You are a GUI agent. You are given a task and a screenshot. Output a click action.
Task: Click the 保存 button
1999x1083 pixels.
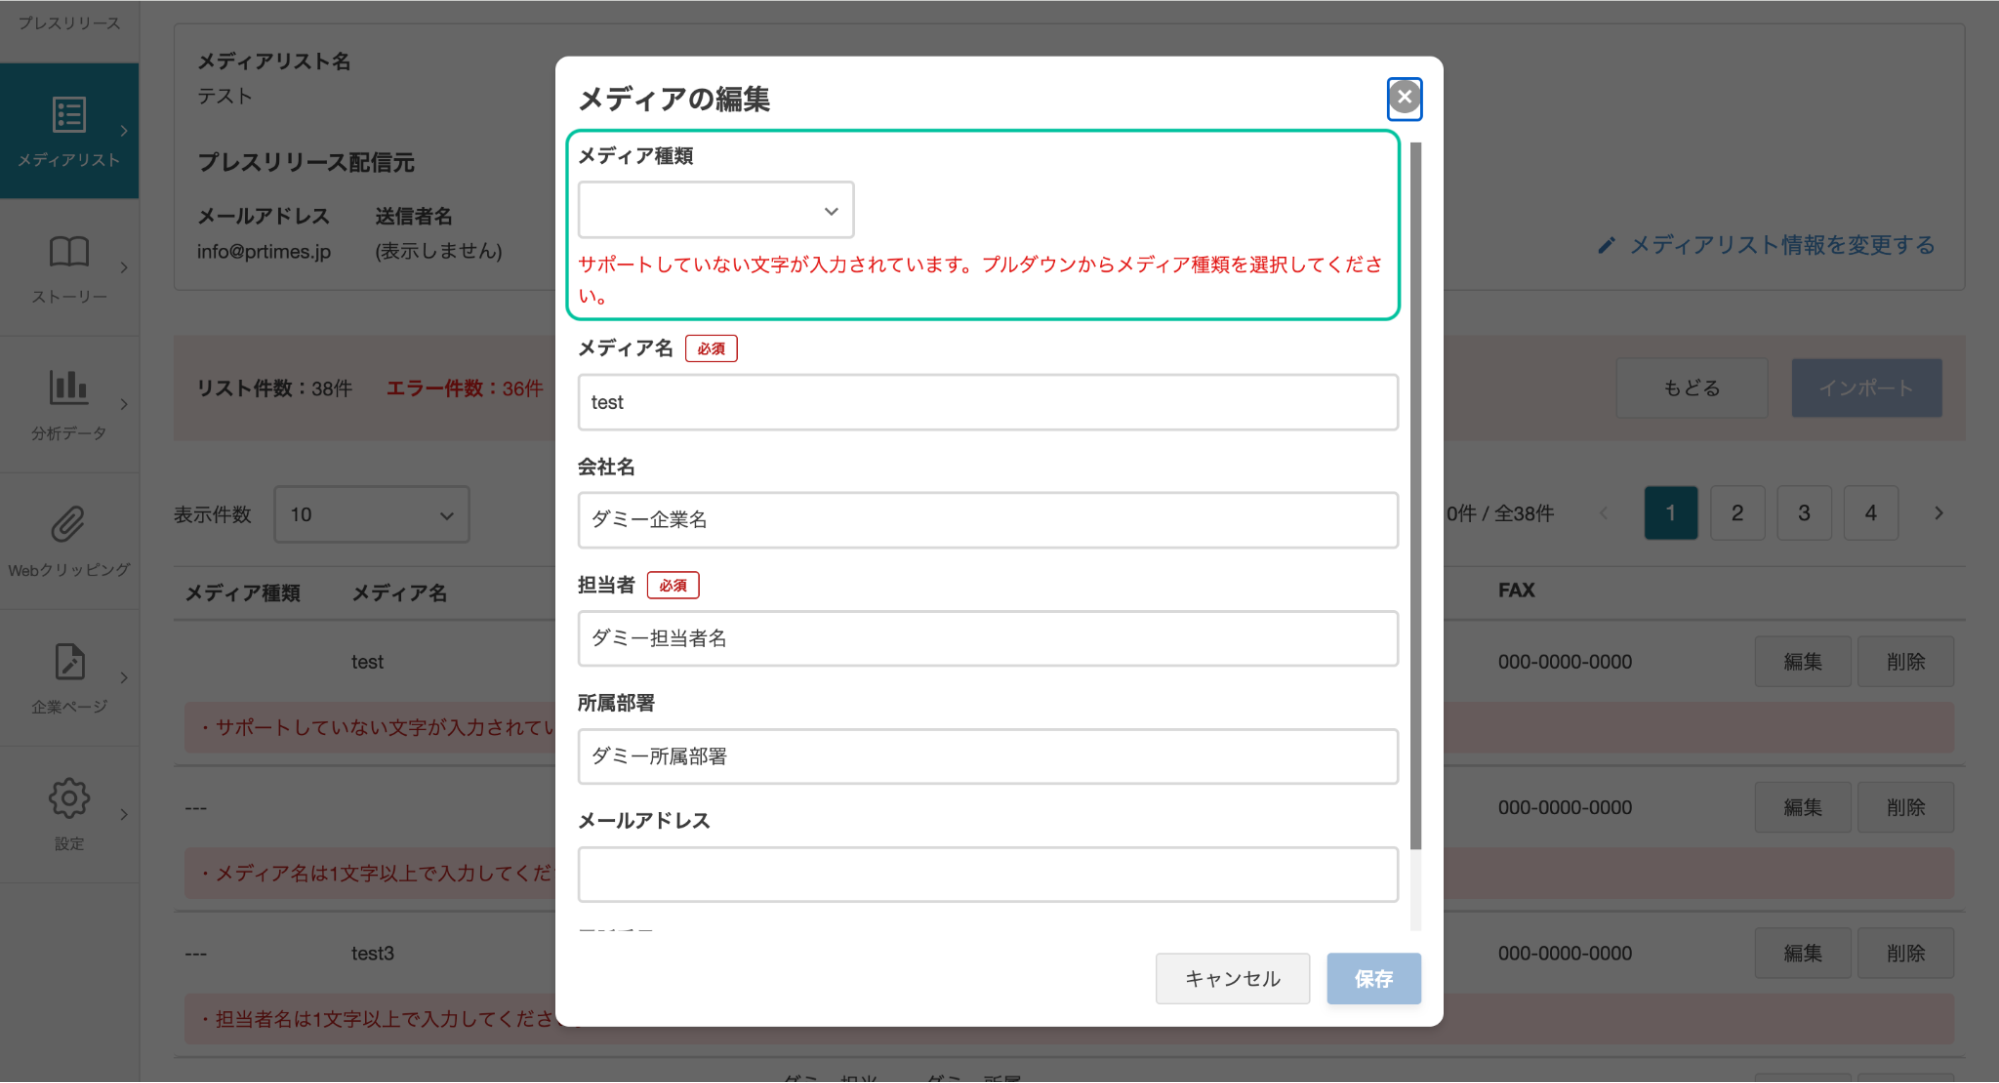point(1373,978)
